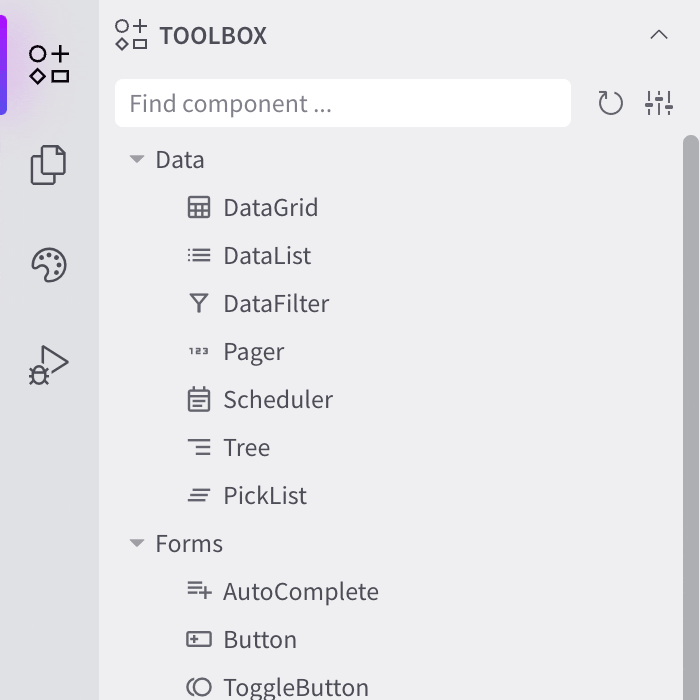Click the PickList label
700x700 pixels.
265,496
